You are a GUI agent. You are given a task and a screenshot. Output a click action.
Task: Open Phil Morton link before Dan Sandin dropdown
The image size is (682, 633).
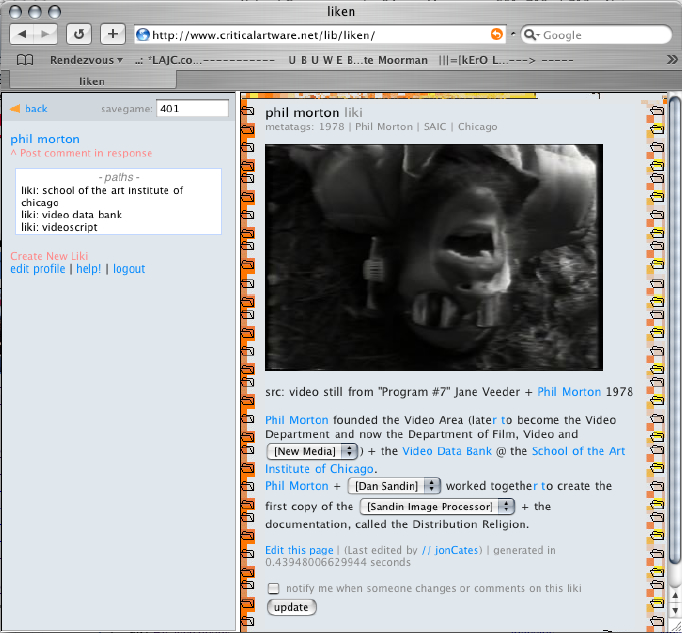[x=297, y=486]
